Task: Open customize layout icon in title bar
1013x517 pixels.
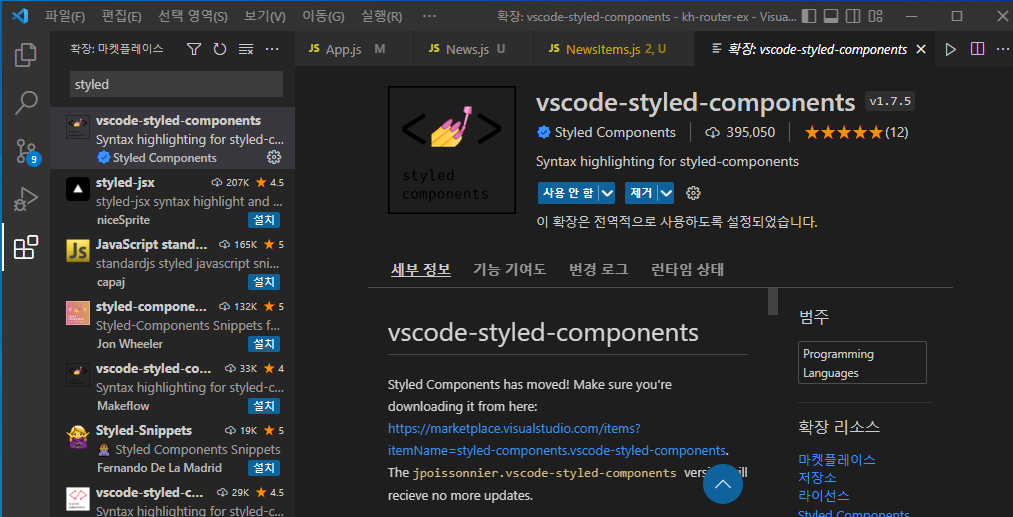Action: pos(875,16)
